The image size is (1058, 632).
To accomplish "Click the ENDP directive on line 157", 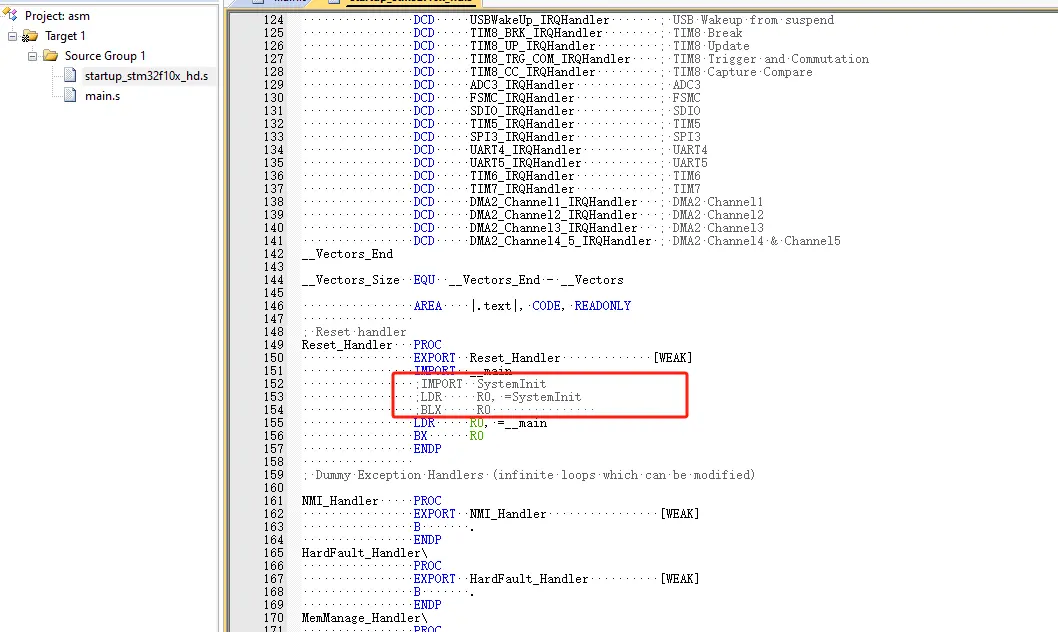I will 427,449.
